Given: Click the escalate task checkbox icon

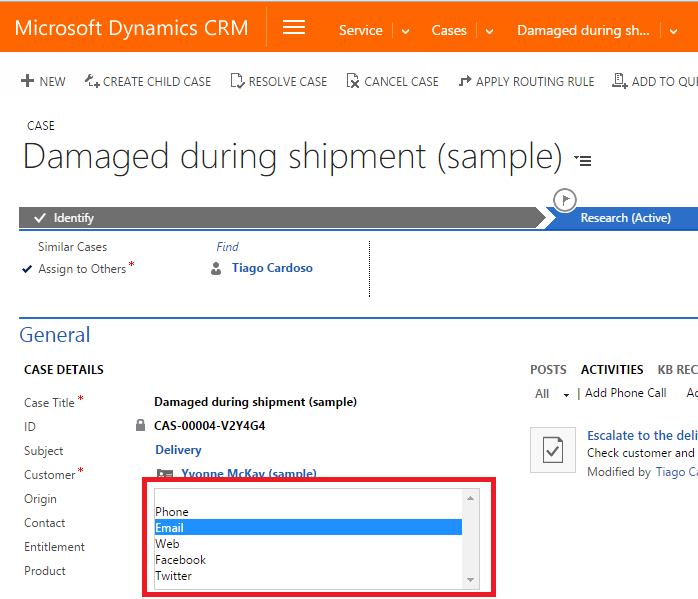Looking at the screenshot, I should pyautogui.click(x=552, y=451).
